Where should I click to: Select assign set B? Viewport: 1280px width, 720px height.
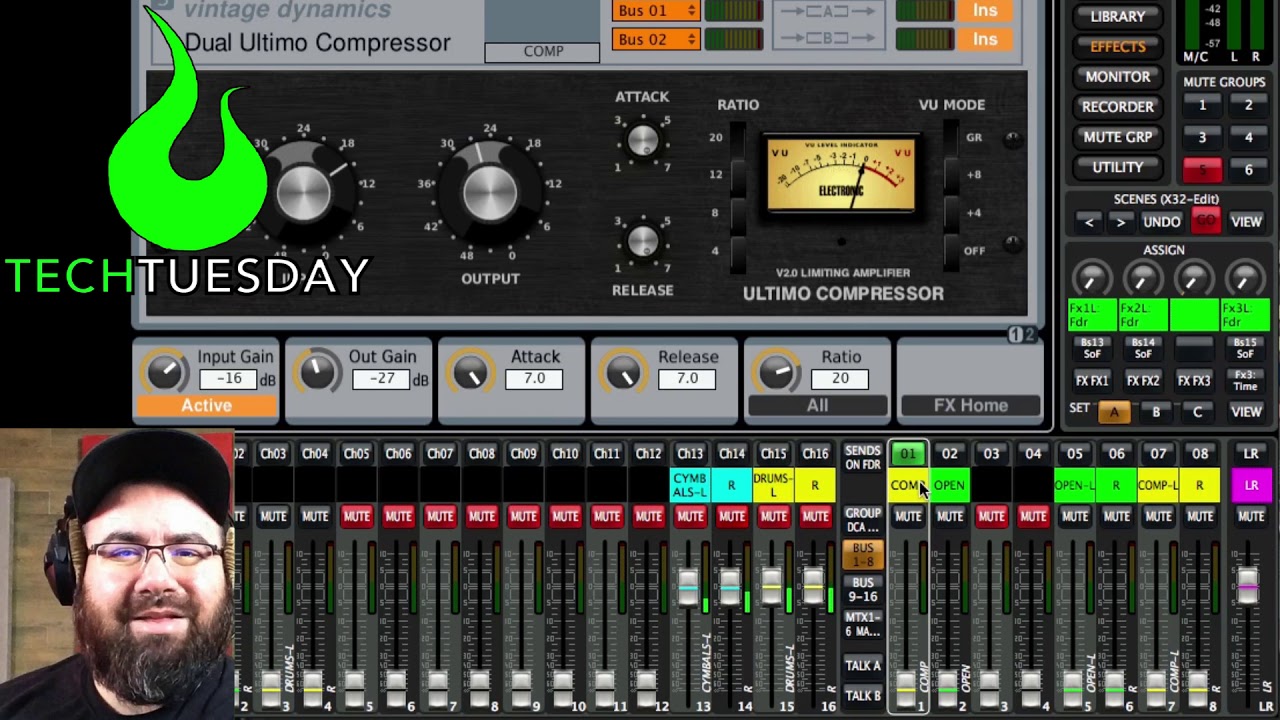[1156, 412]
